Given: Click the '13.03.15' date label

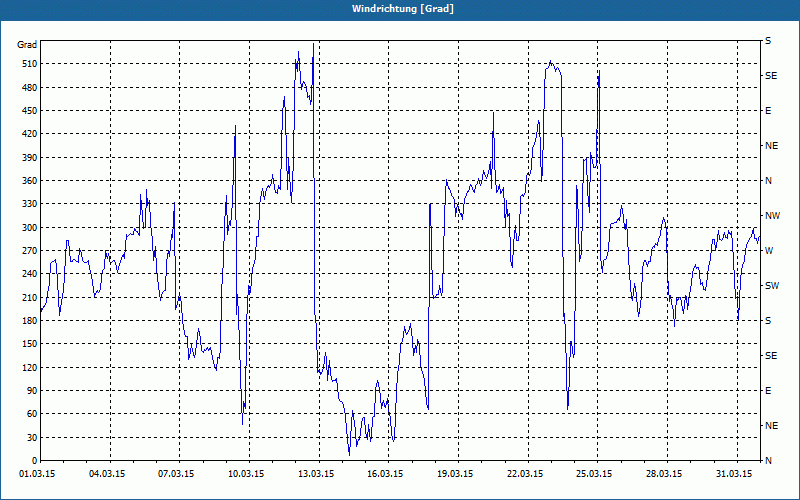Looking at the screenshot, I should coord(316,474).
